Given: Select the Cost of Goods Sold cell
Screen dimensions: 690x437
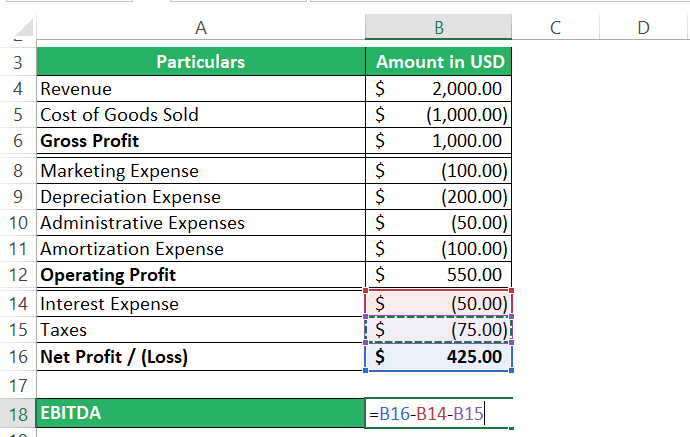Looking at the screenshot, I should click(x=200, y=115).
